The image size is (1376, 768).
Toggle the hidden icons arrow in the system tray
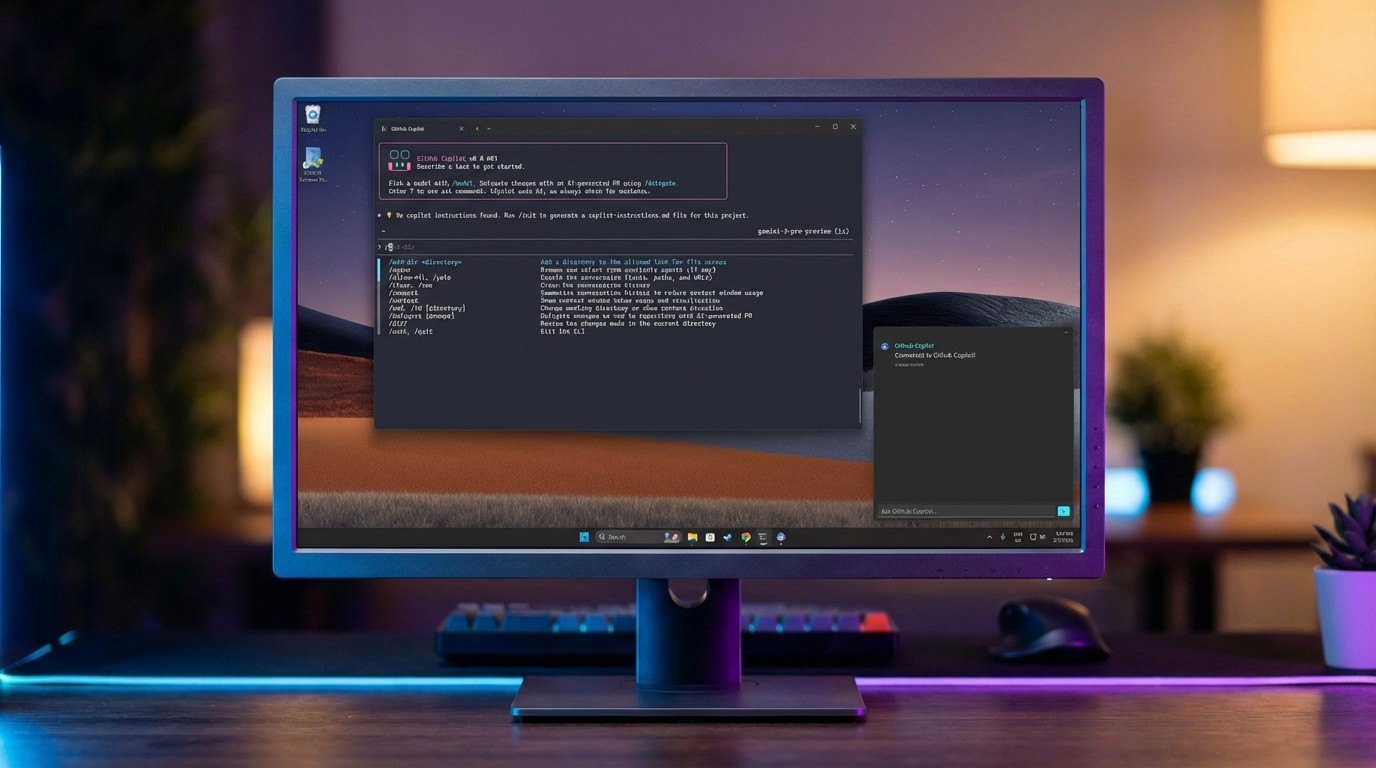[989, 537]
